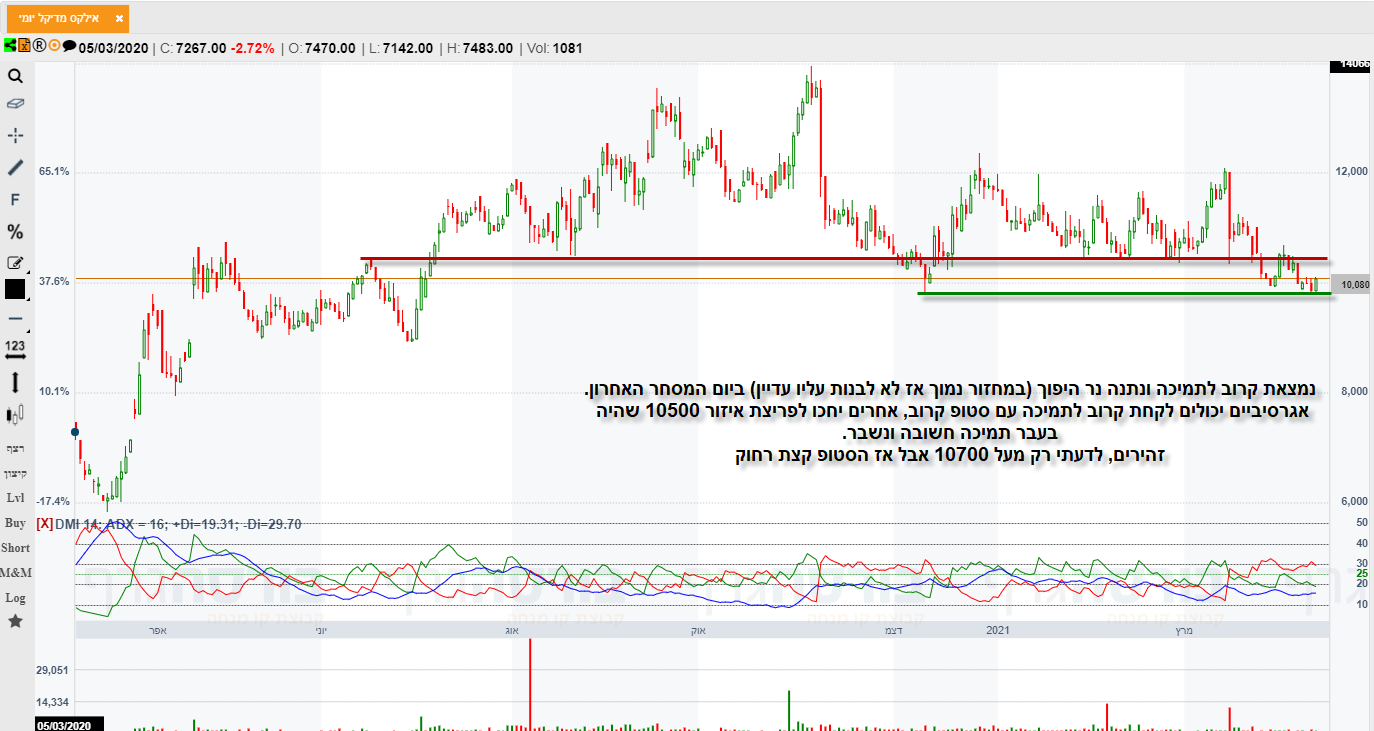The height and width of the screenshot is (731, 1374).
Task: Switch chart type with candlestick icon
Action: (x=15, y=414)
